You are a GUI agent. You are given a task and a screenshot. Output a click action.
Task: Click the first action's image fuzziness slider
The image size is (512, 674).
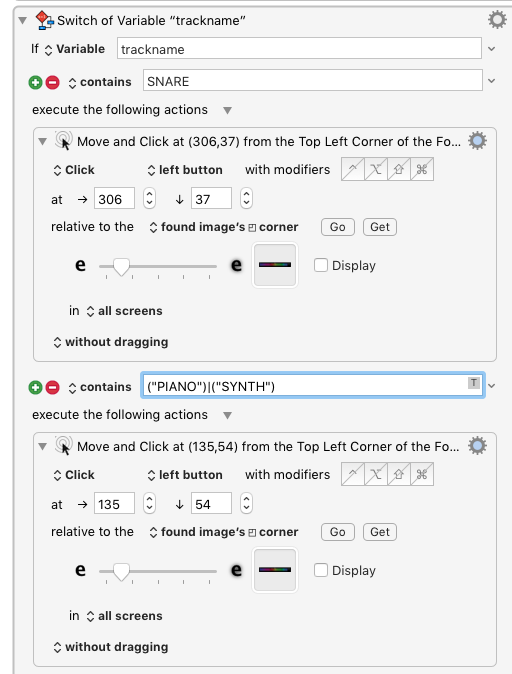[158, 267]
